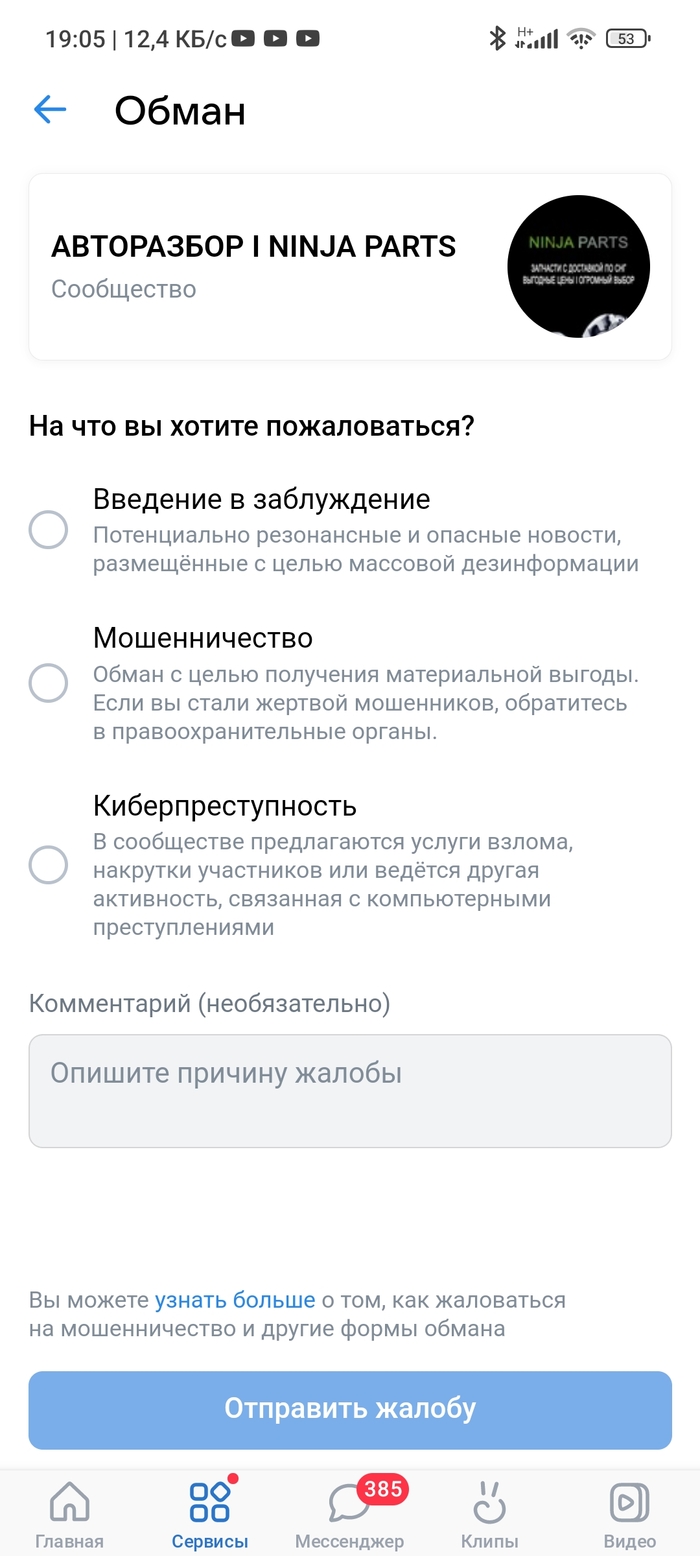This screenshot has width=700, height=1556.
Task: Tap the NINJA PARTS community avatar
Action: tap(578, 267)
